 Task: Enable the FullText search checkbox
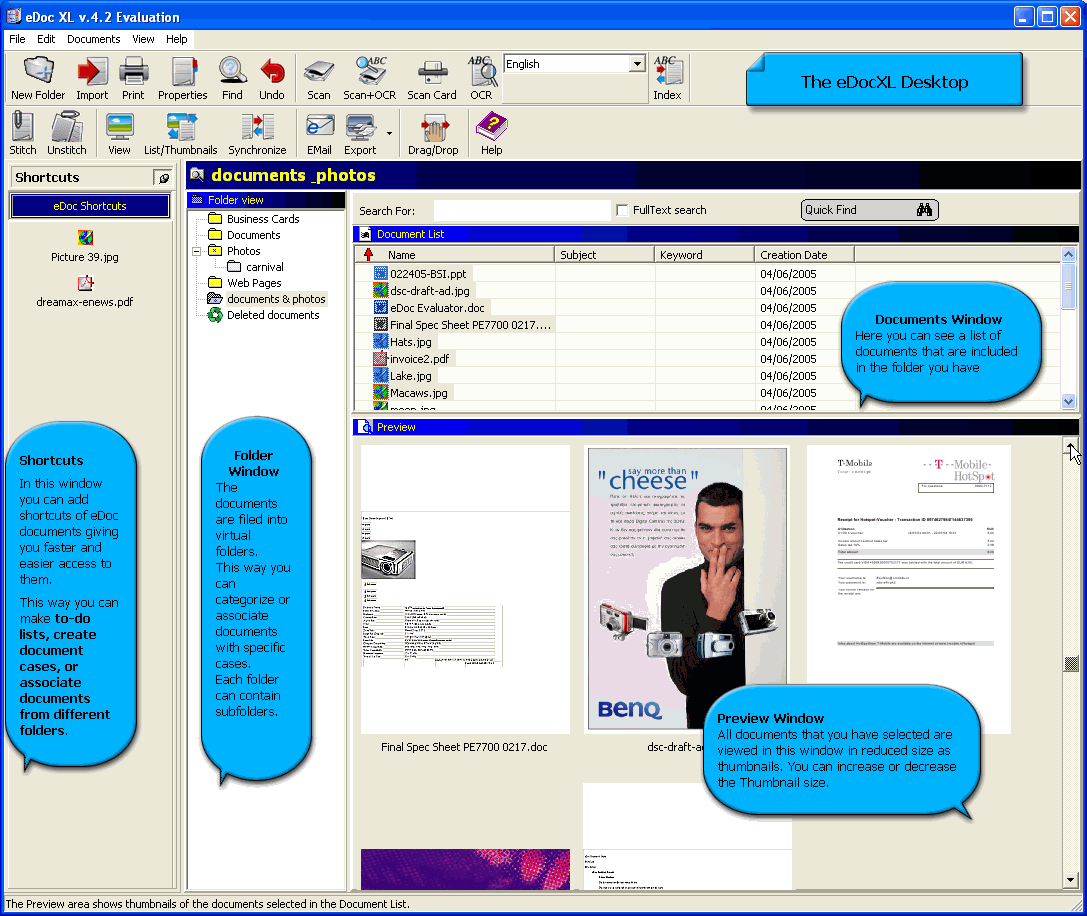click(x=622, y=210)
